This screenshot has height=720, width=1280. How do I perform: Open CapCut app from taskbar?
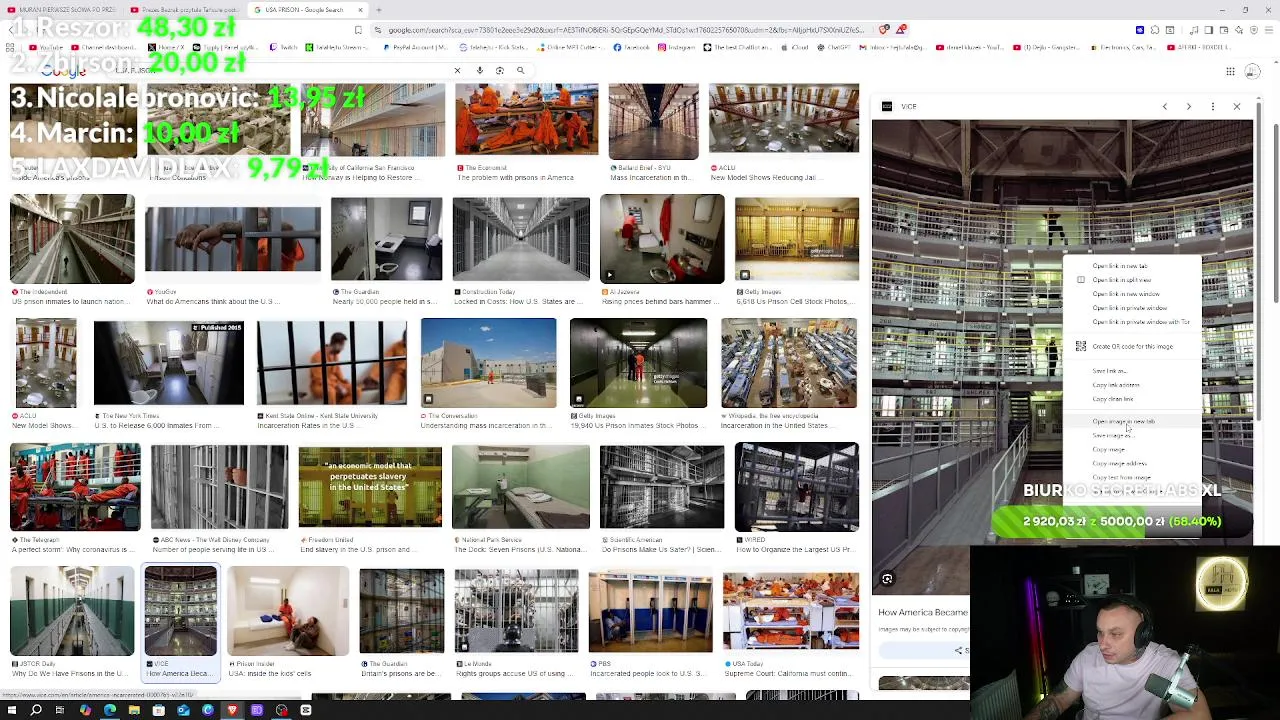click(306, 710)
